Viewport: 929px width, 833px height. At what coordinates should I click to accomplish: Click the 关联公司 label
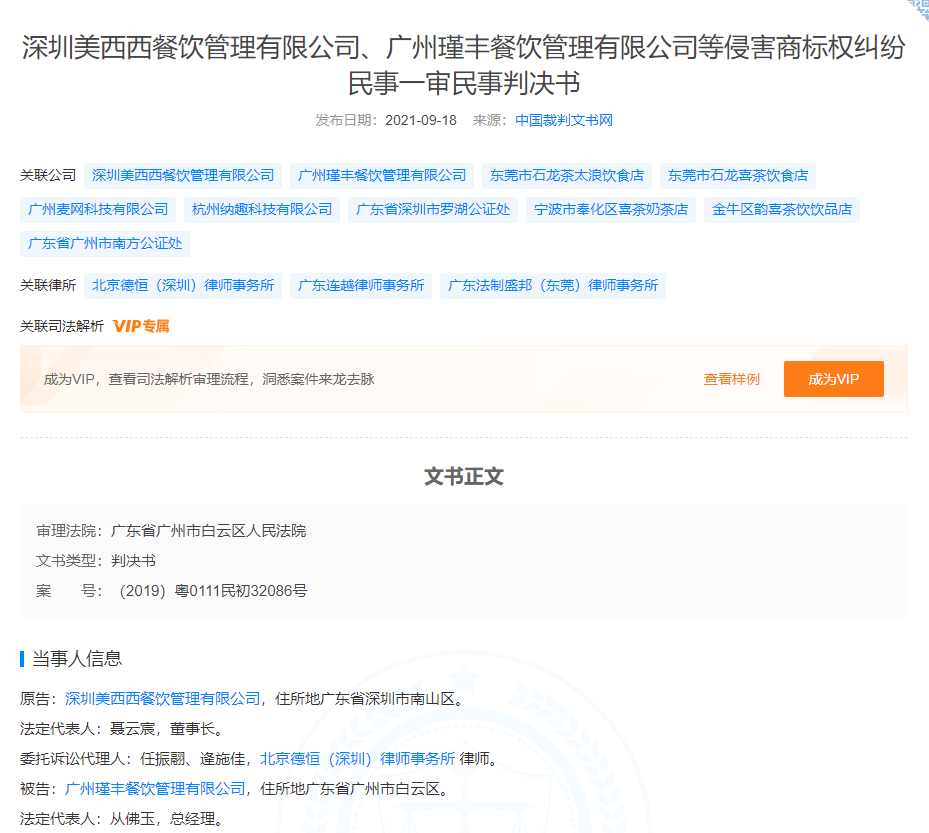coord(48,175)
